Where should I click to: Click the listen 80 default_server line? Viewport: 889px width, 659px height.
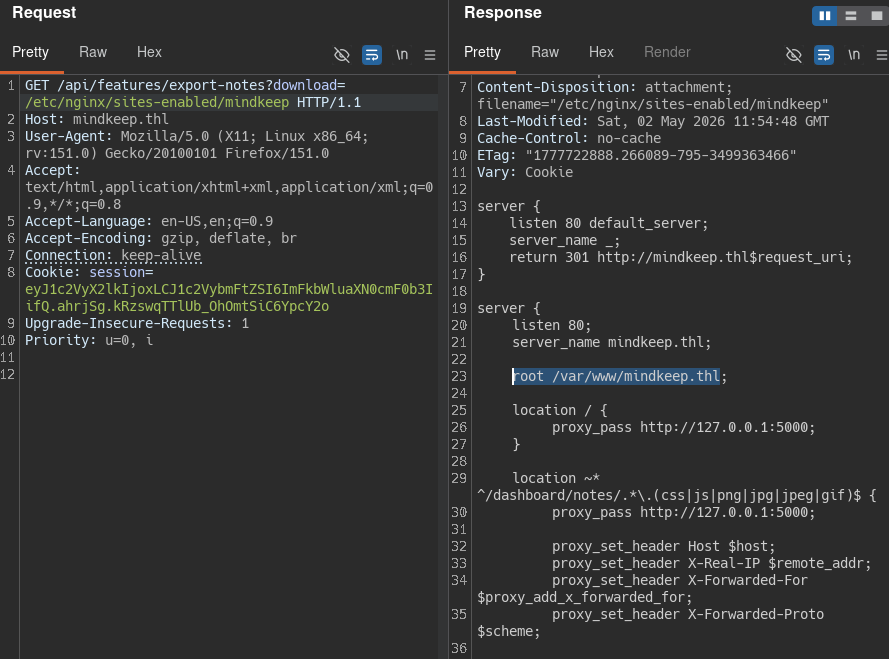tap(609, 223)
